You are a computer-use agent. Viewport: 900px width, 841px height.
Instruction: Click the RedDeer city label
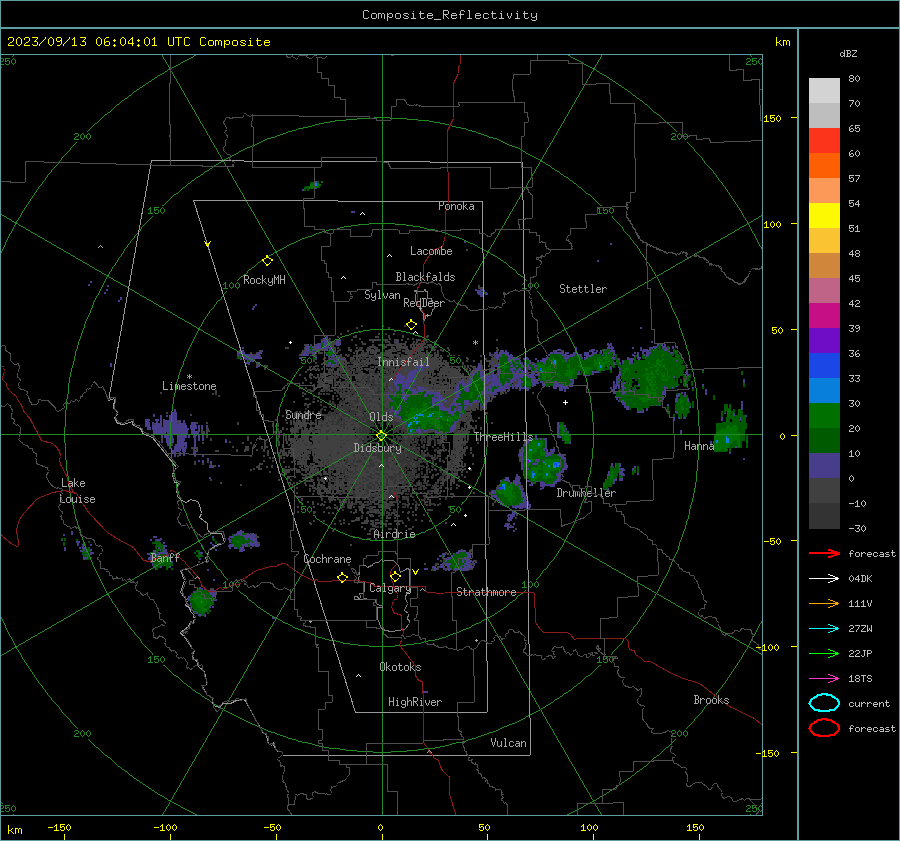tap(424, 303)
